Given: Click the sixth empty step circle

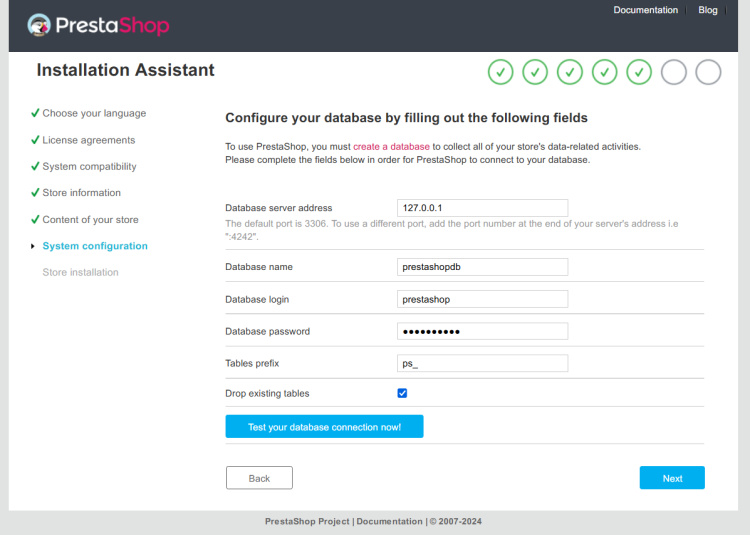Looking at the screenshot, I should (x=674, y=72).
